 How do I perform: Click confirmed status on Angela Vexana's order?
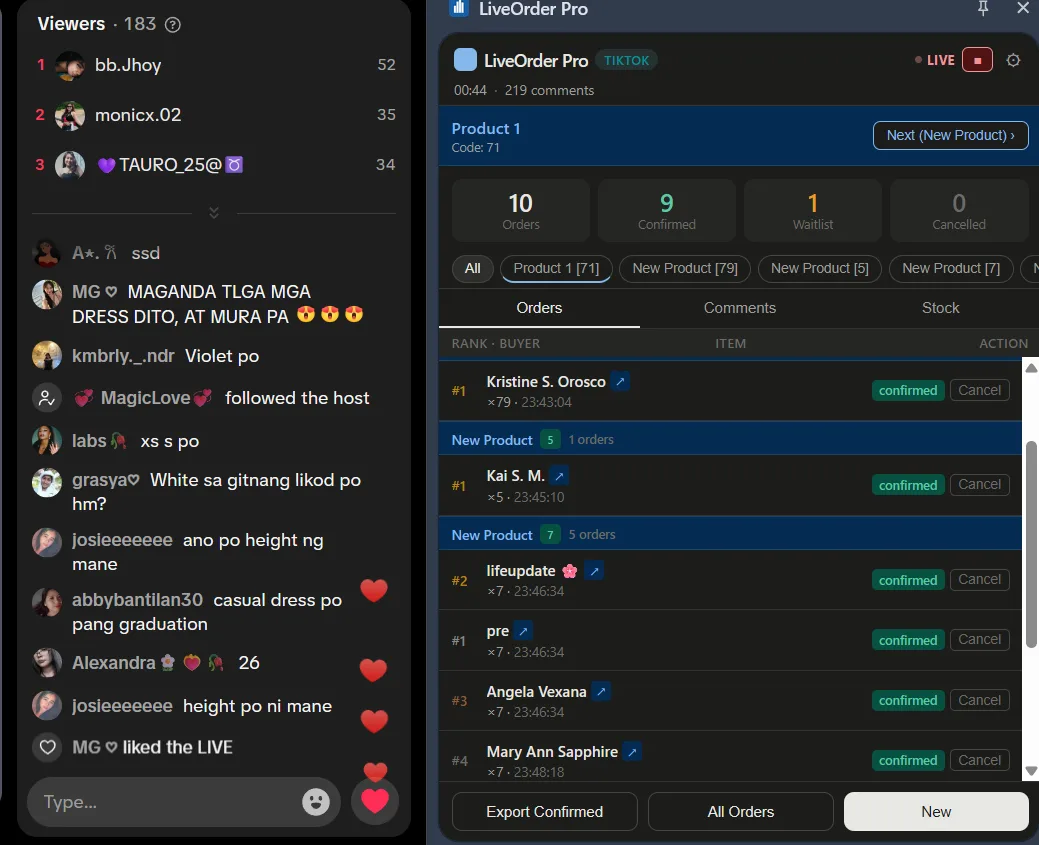point(908,701)
